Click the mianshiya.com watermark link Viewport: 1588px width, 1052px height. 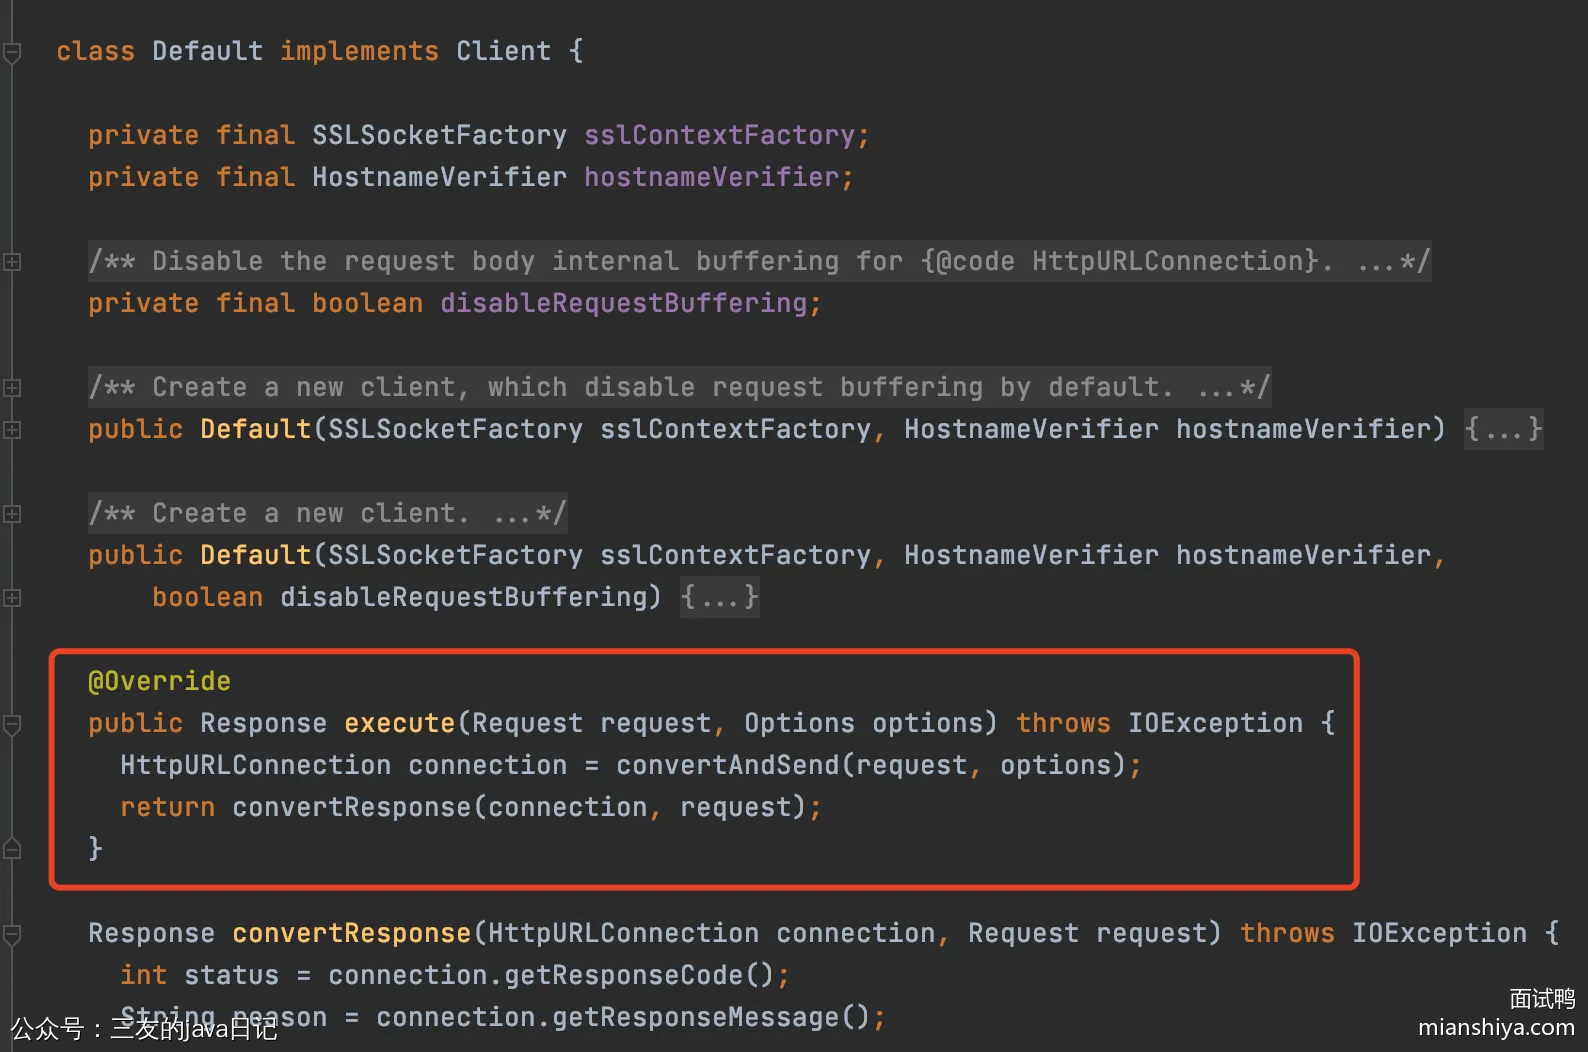[x=1495, y=1028]
